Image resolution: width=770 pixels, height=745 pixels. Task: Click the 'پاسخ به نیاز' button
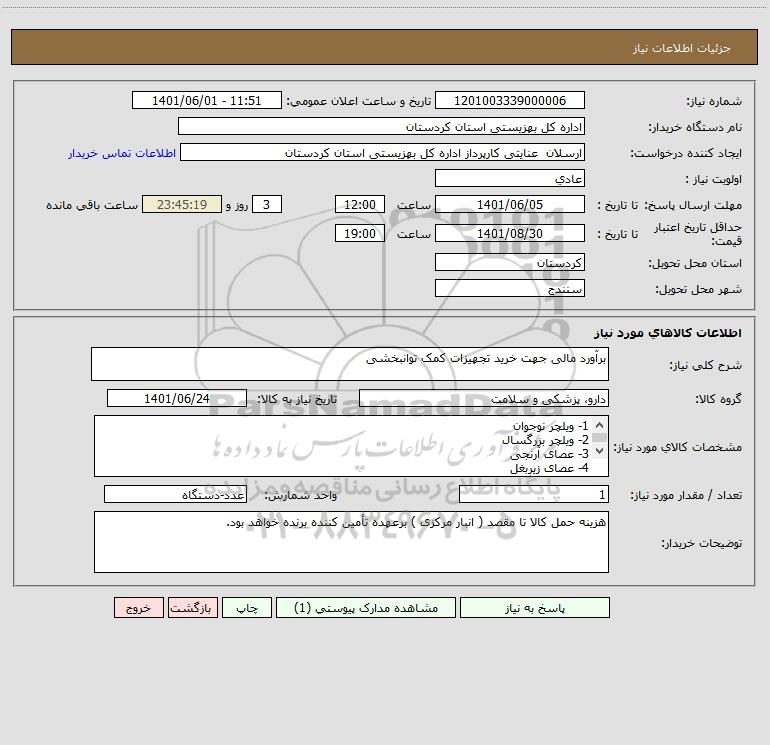(x=535, y=608)
